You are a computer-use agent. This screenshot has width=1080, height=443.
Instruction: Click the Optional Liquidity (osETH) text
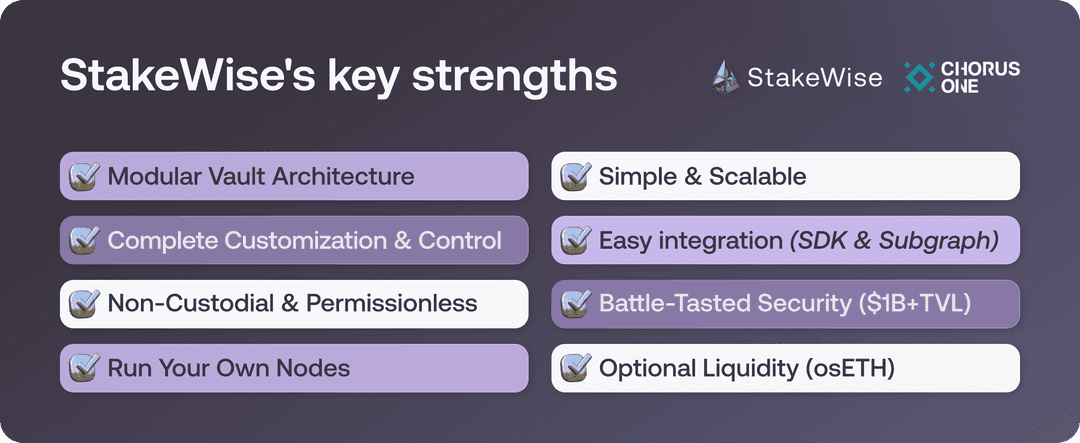point(746,368)
